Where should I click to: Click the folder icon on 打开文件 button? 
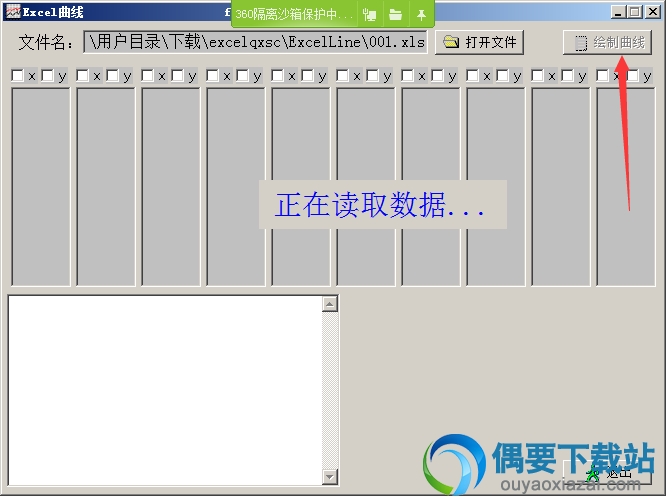[451, 42]
